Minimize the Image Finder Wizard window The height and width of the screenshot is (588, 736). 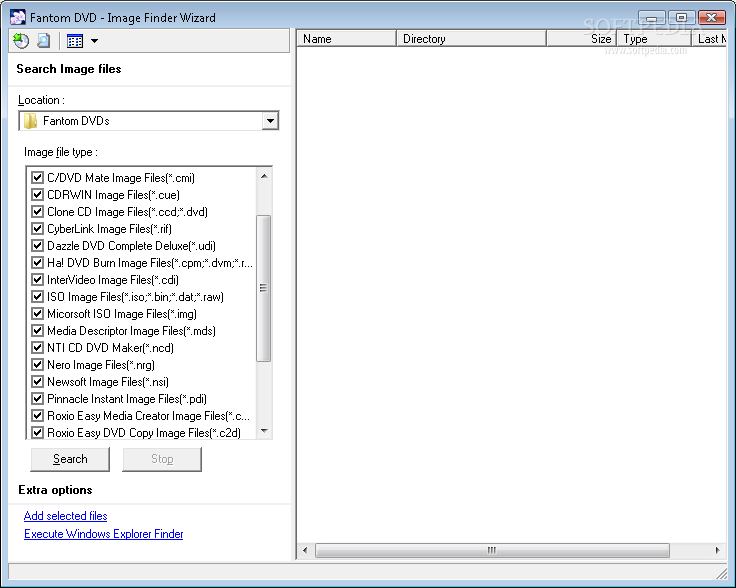[x=652, y=18]
